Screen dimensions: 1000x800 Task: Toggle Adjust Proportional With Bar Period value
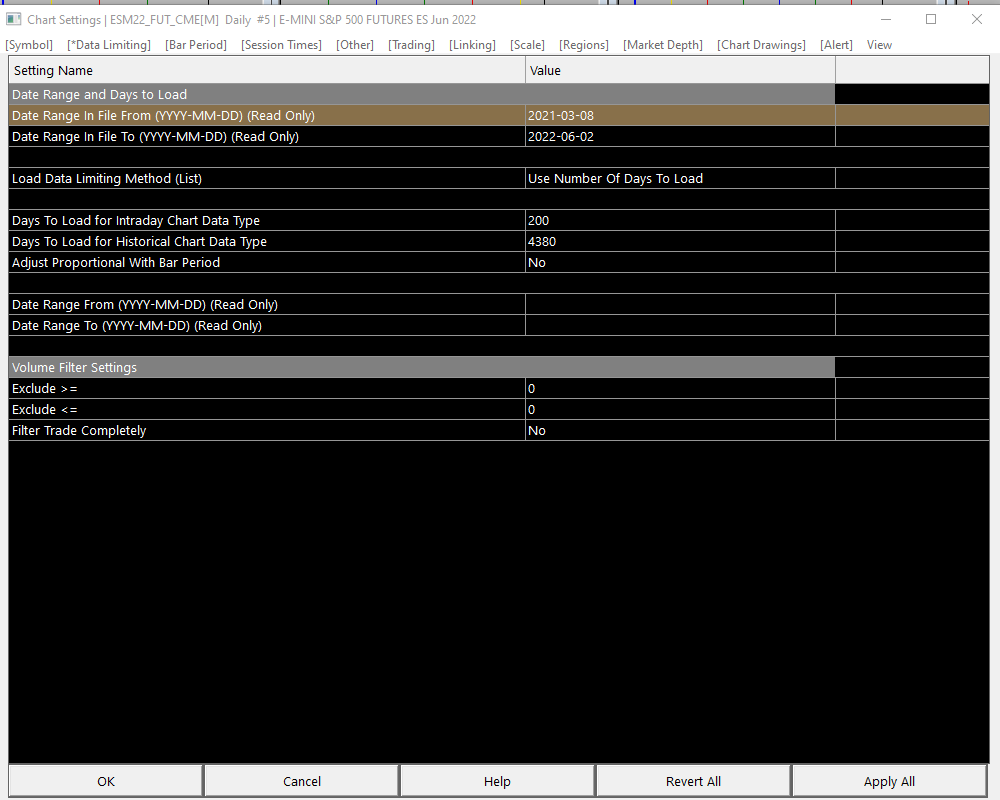coord(680,263)
